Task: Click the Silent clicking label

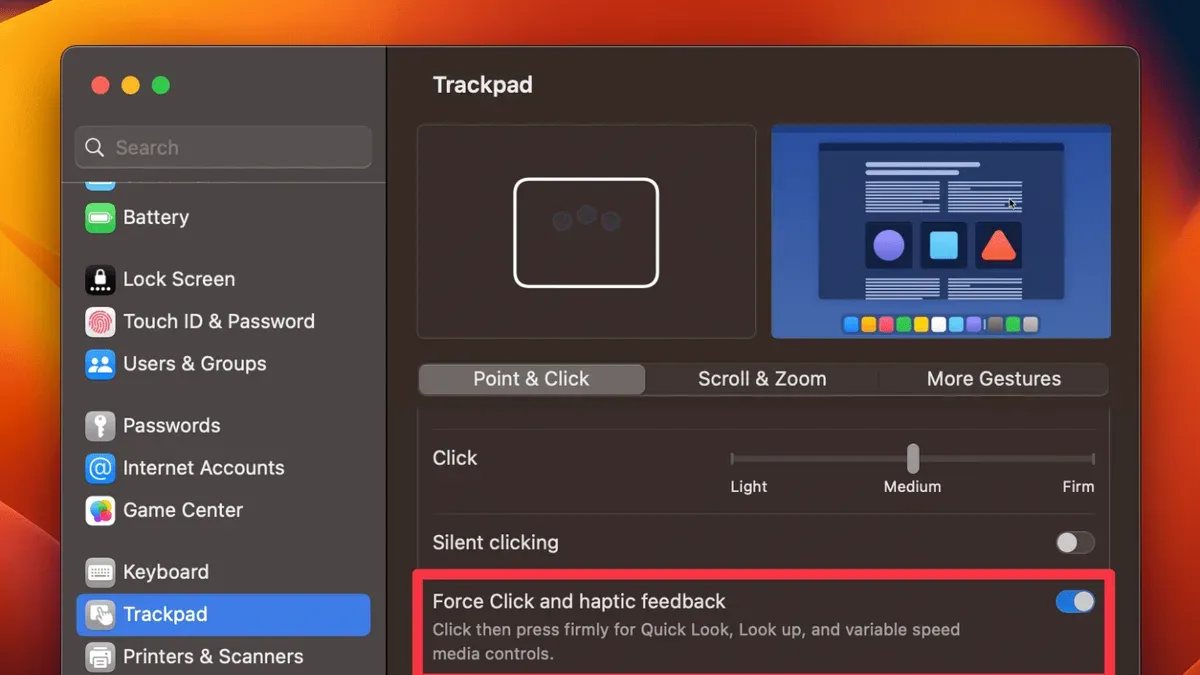Action: pos(495,543)
